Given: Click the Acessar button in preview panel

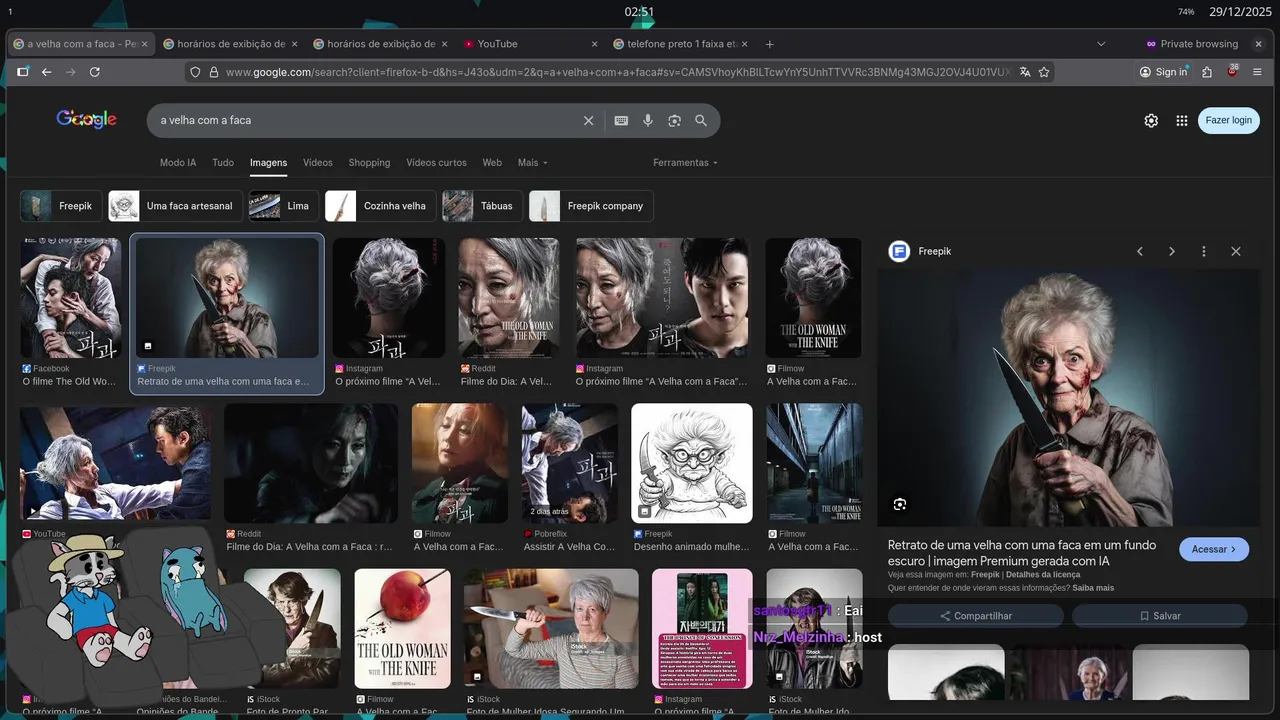Looking at the screenshot, I should pos(1214,549).
